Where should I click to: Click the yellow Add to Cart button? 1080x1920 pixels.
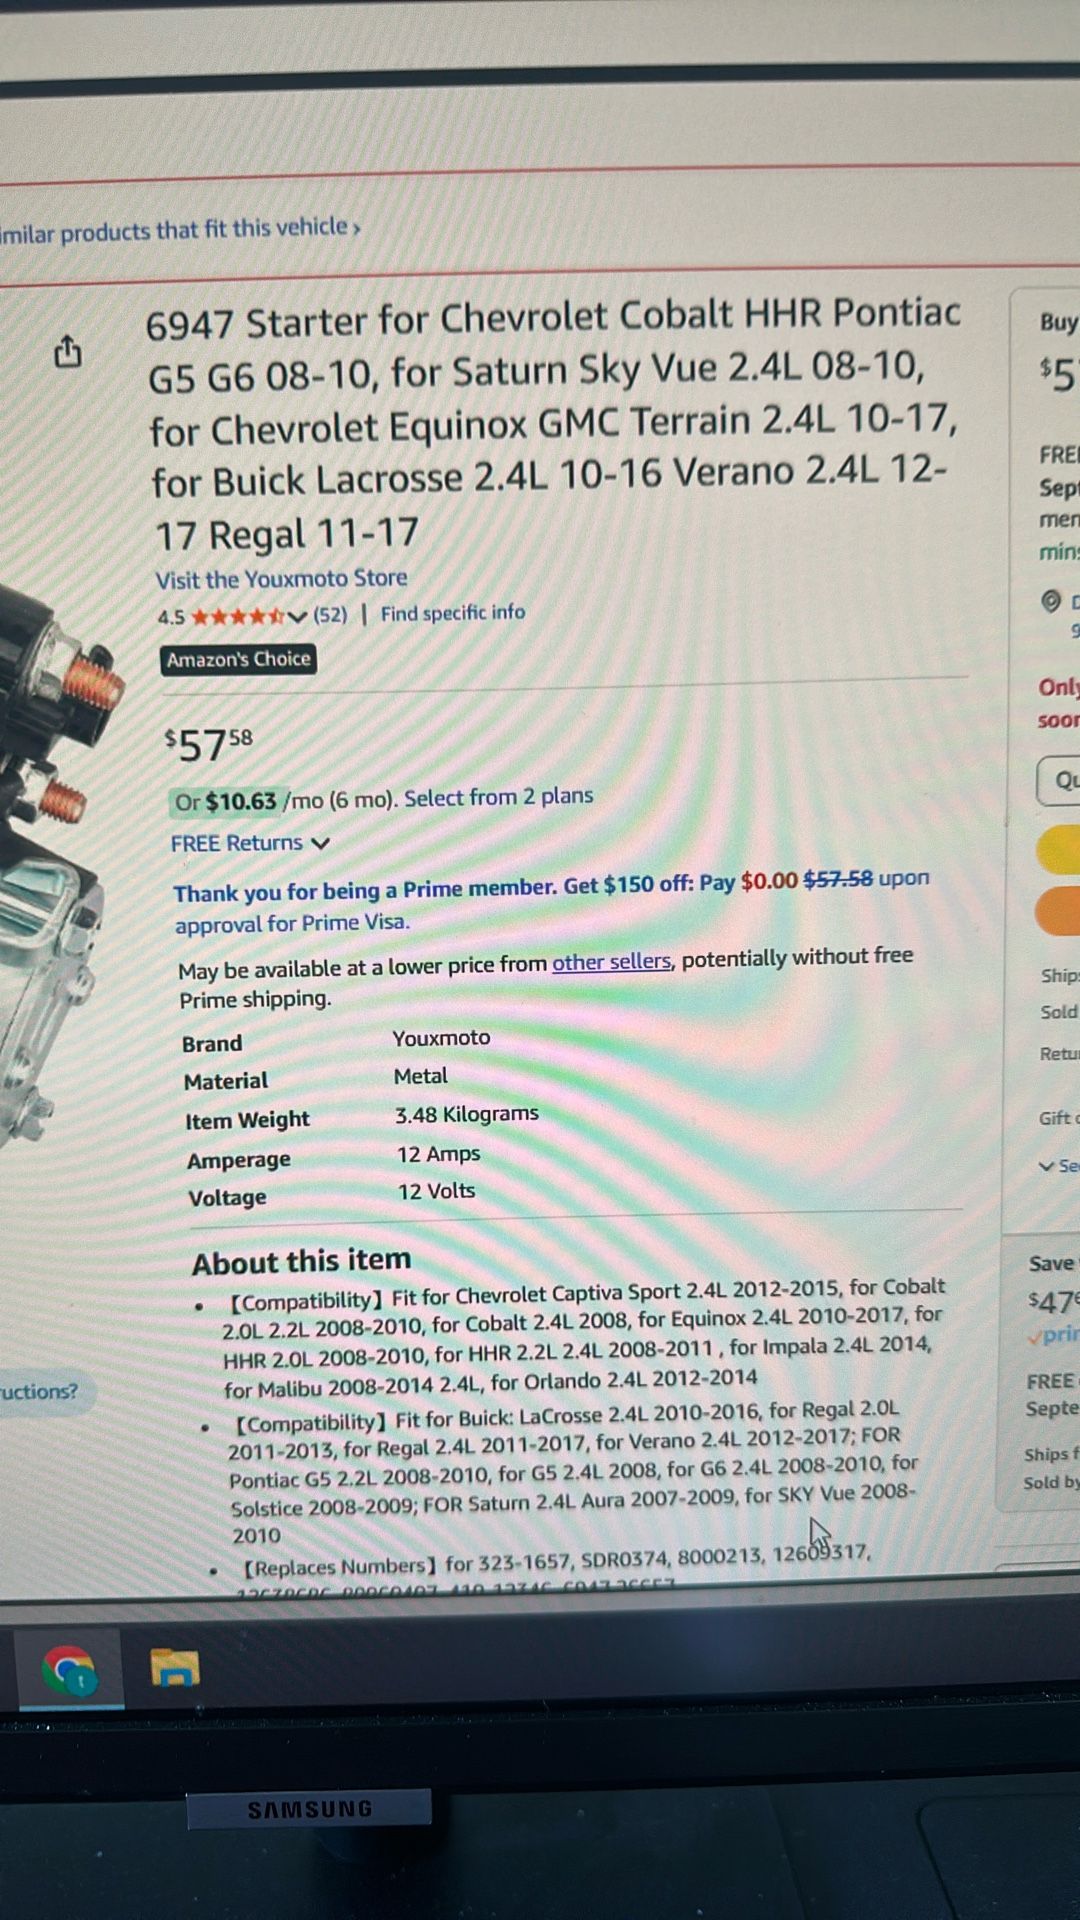[x=1058, y=850]
